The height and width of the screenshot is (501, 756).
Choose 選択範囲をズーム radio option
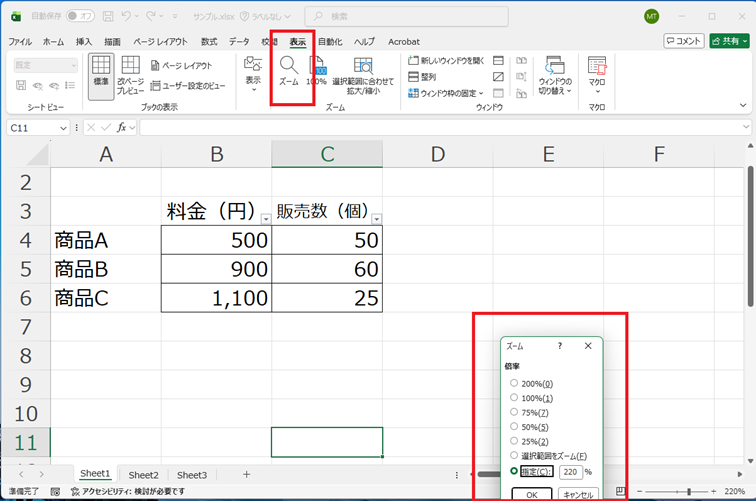coord(515,456)
